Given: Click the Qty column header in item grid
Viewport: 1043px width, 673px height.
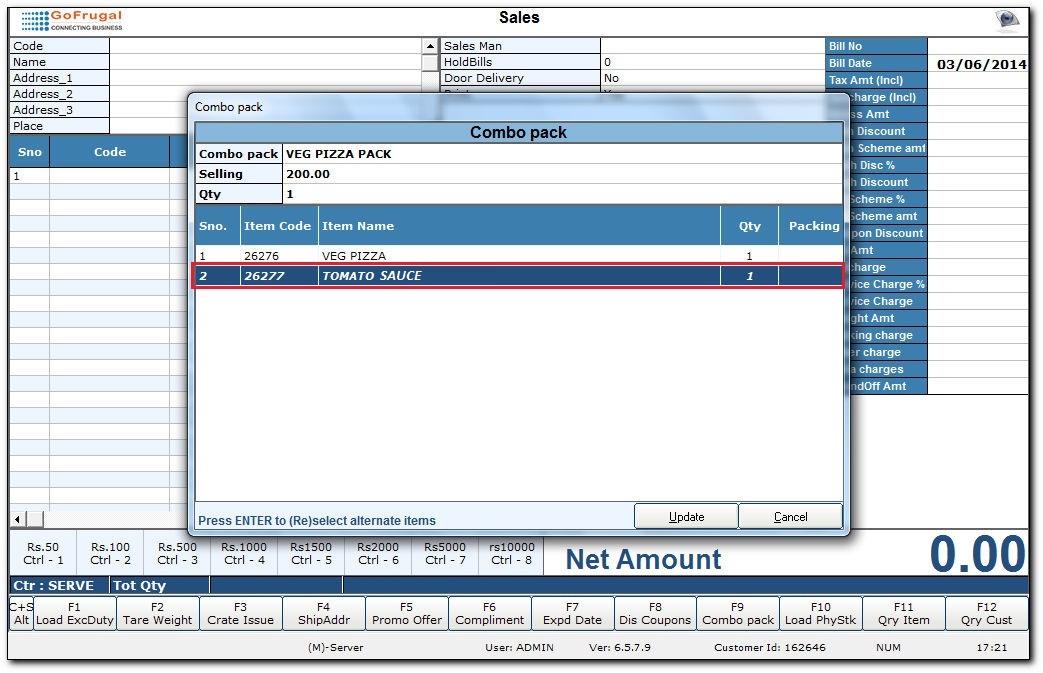Looking at the screenshot, I should pyautogui.click(x=750, y=225).
